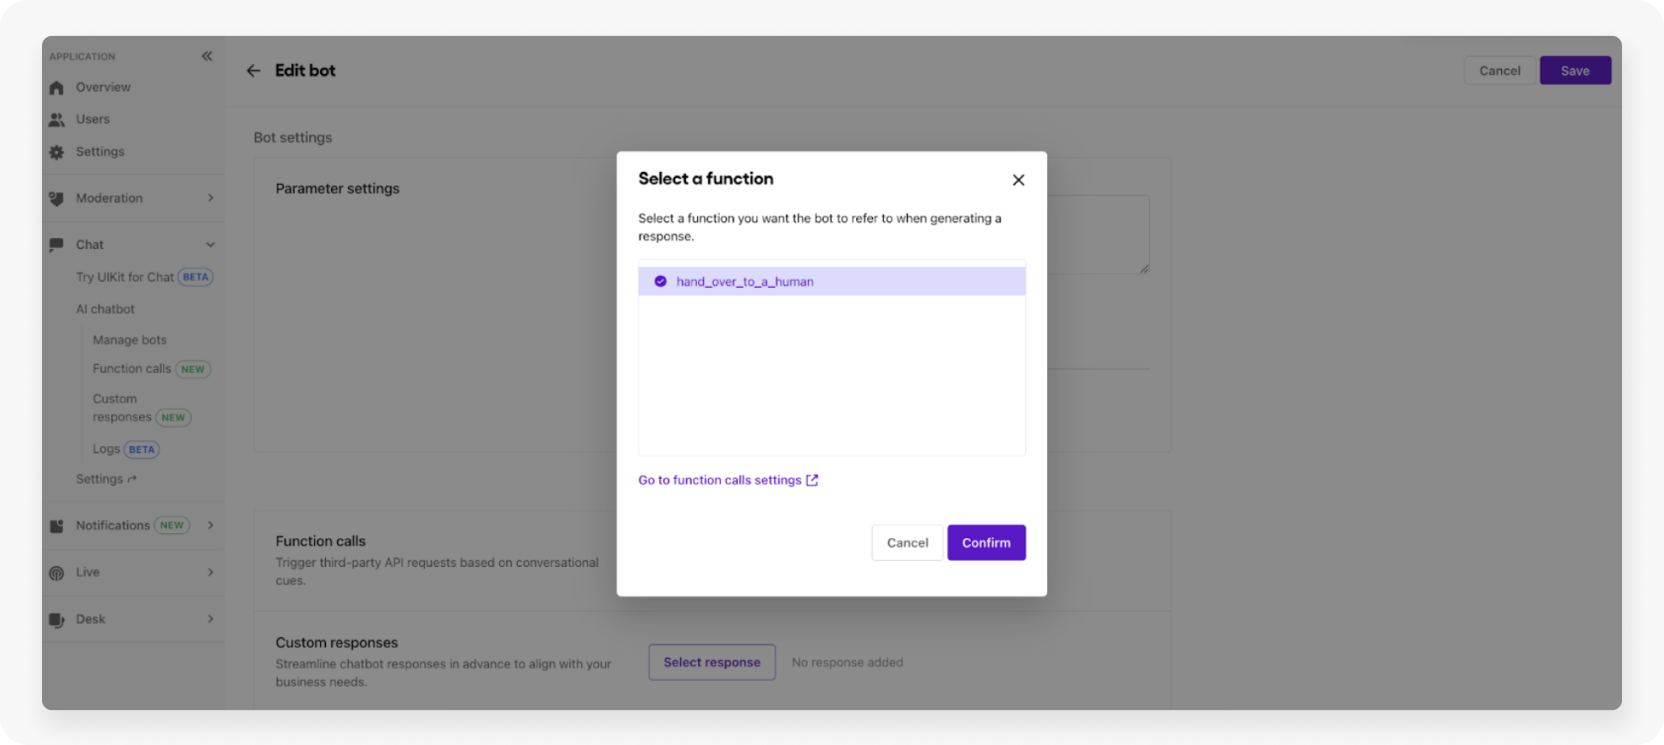
Task: Click the Notifications icon
Action: pyautogui.click(x=57, y=525)
